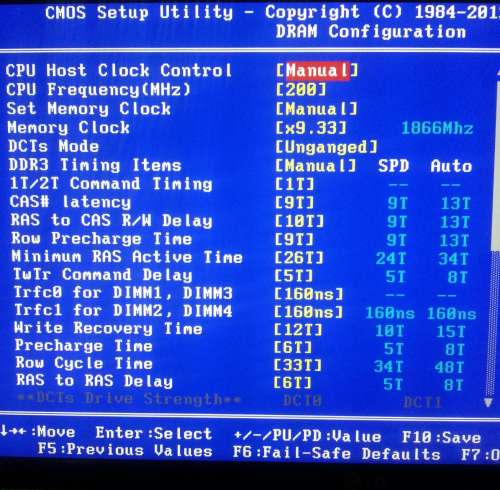The width and height of the screenshot is (500, 490).
Task: Click the SPD 10T Write Recovery value
Action: point(390,331)
